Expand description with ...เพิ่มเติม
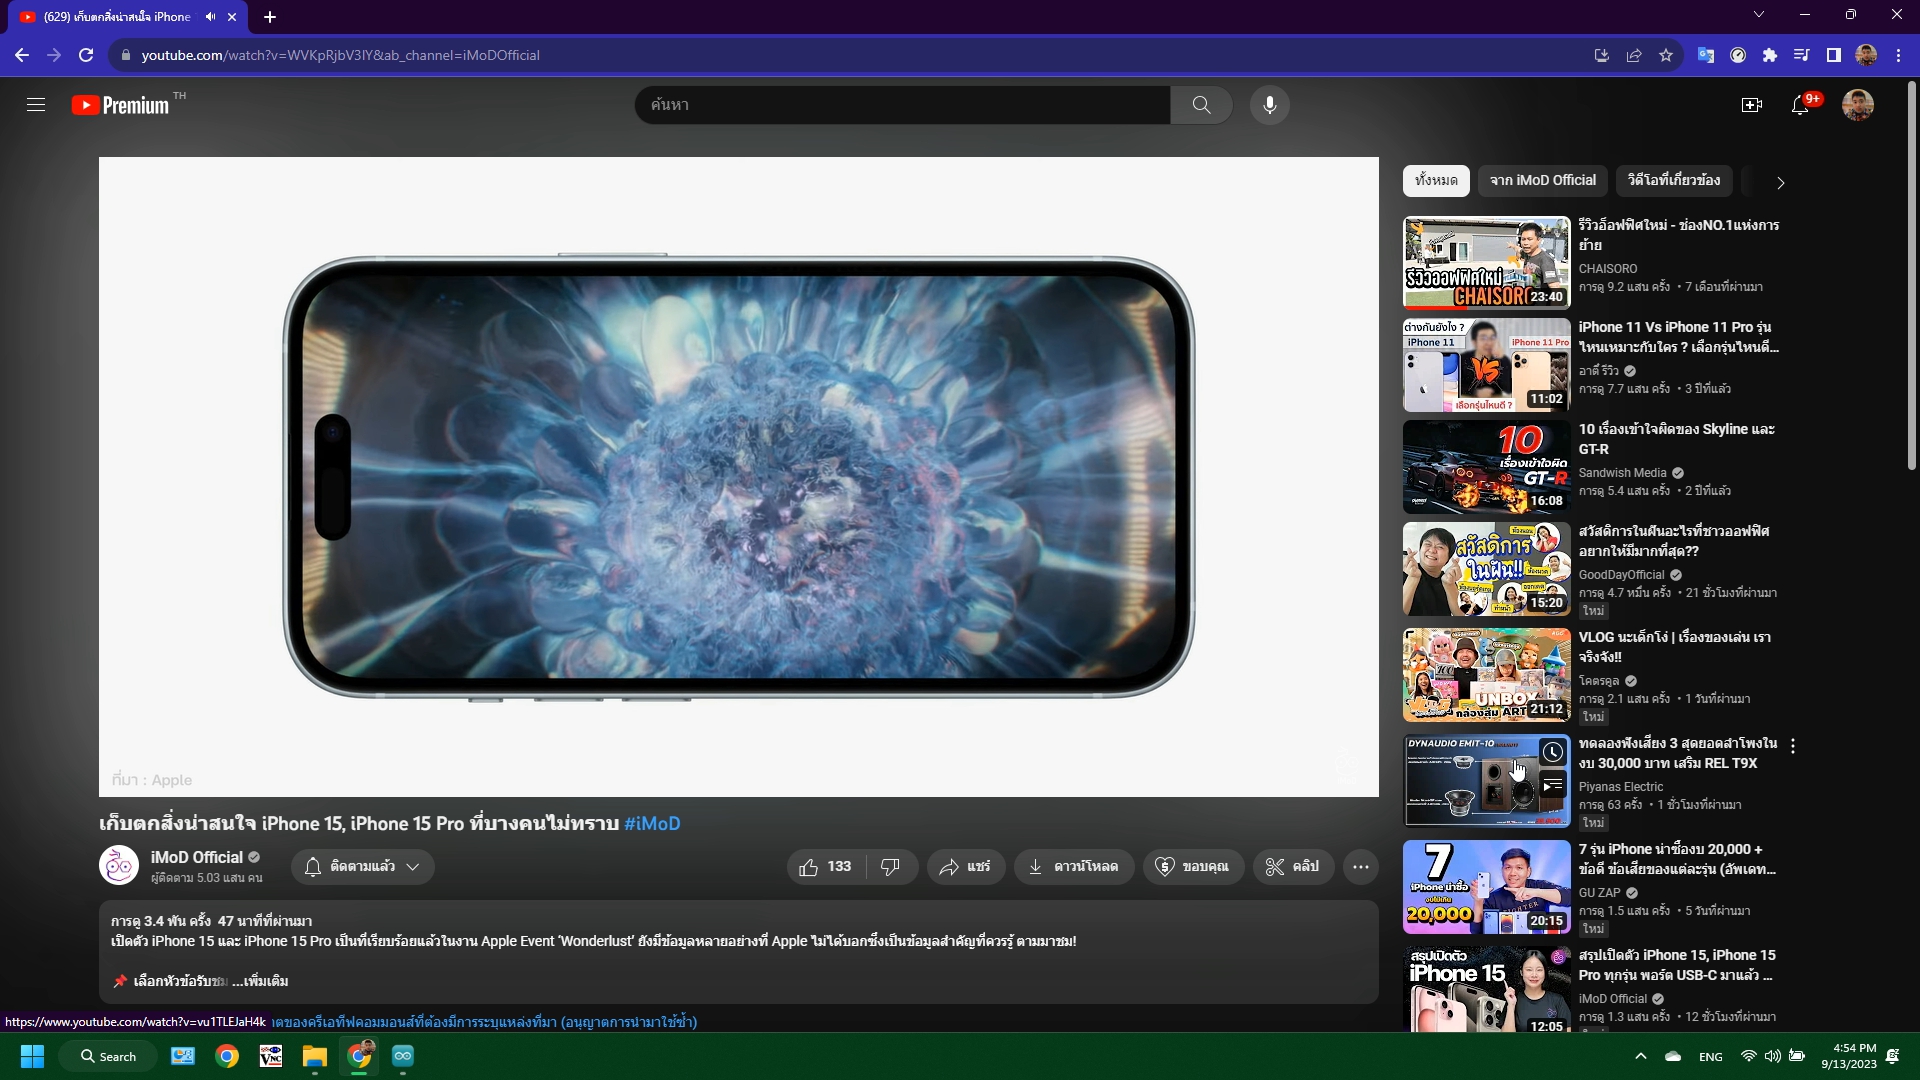 [260, 981]
